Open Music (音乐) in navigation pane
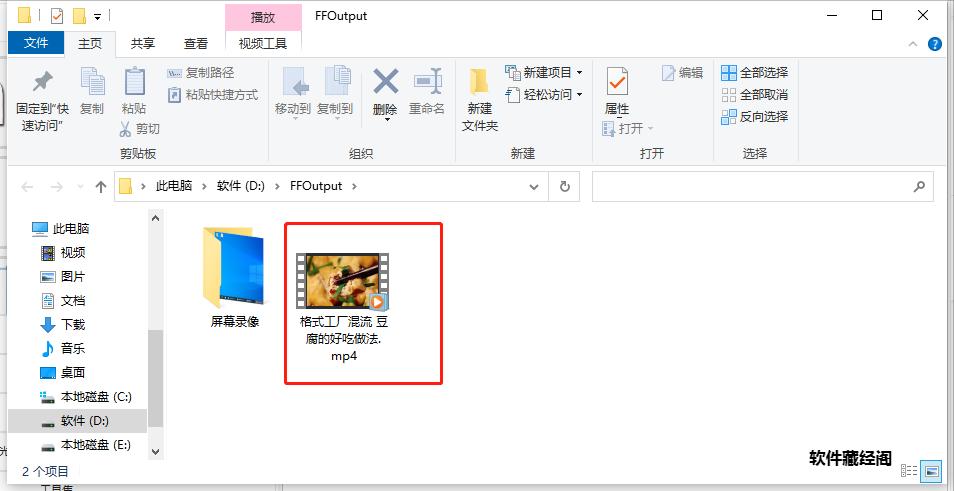954x491 pixels. tap(63, 349)
